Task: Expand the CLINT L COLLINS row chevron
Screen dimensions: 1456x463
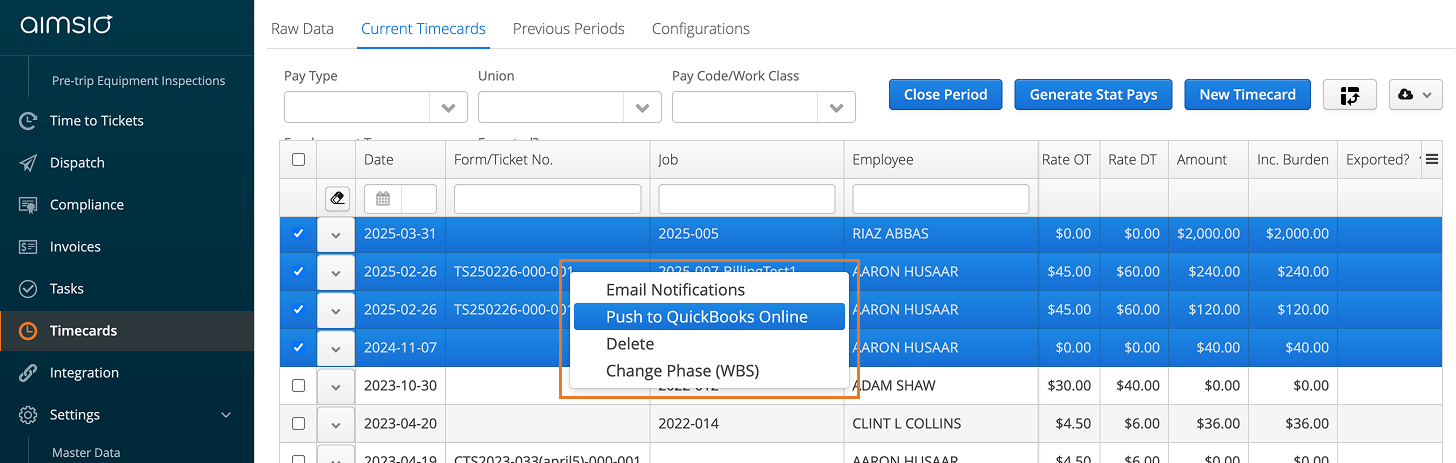Action: pos(336,424)
